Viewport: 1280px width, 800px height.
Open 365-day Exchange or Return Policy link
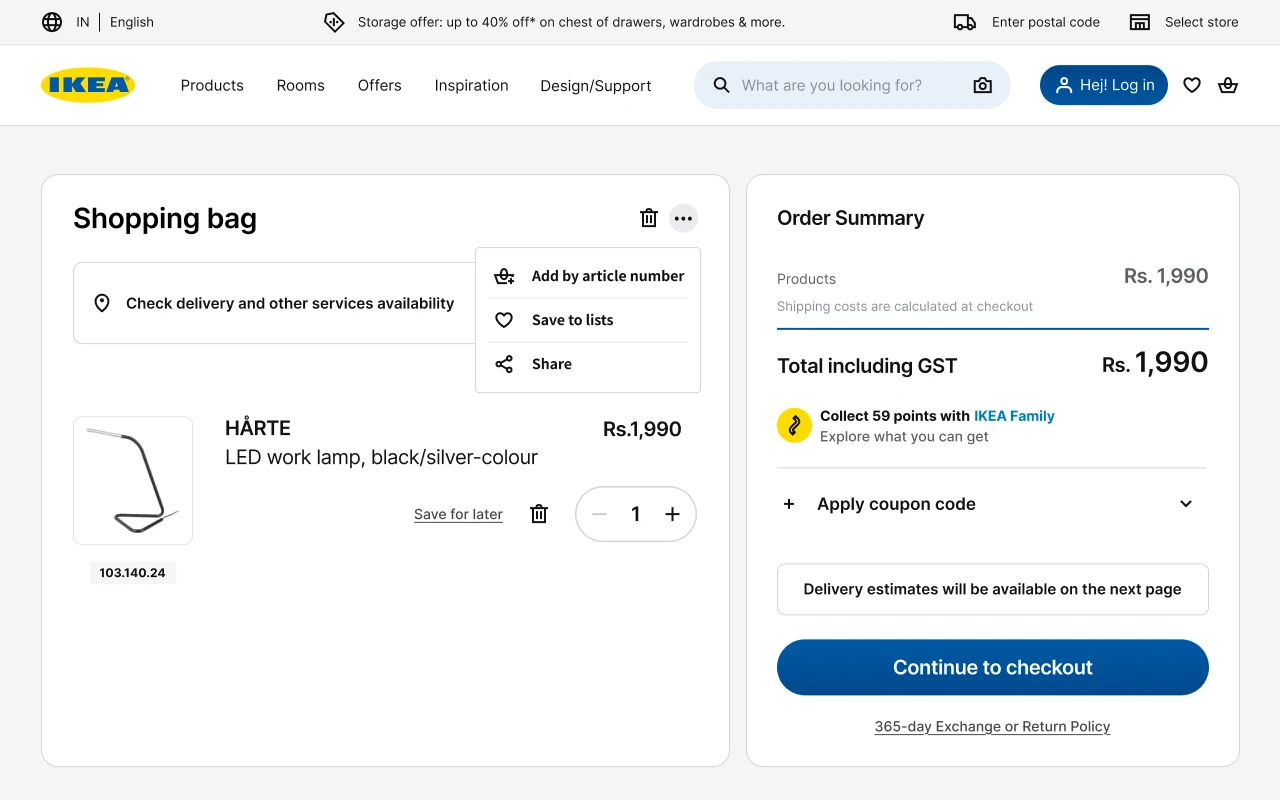coord(993,726)
